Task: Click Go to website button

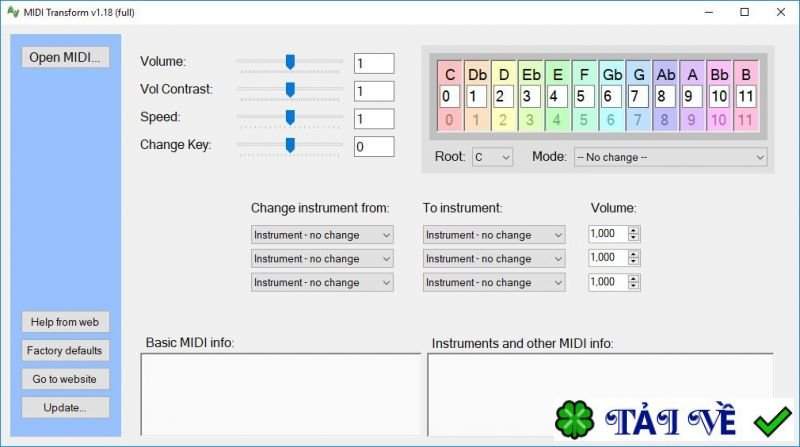Action: pos(65,379)
